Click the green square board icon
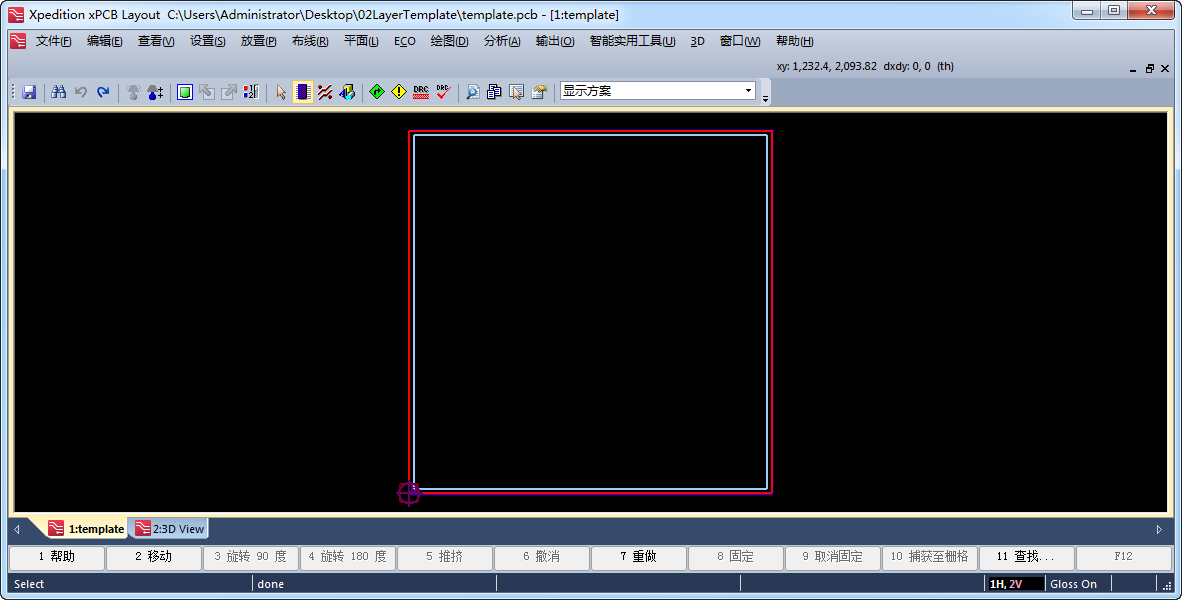1182x600 pixels. point(185,92)
